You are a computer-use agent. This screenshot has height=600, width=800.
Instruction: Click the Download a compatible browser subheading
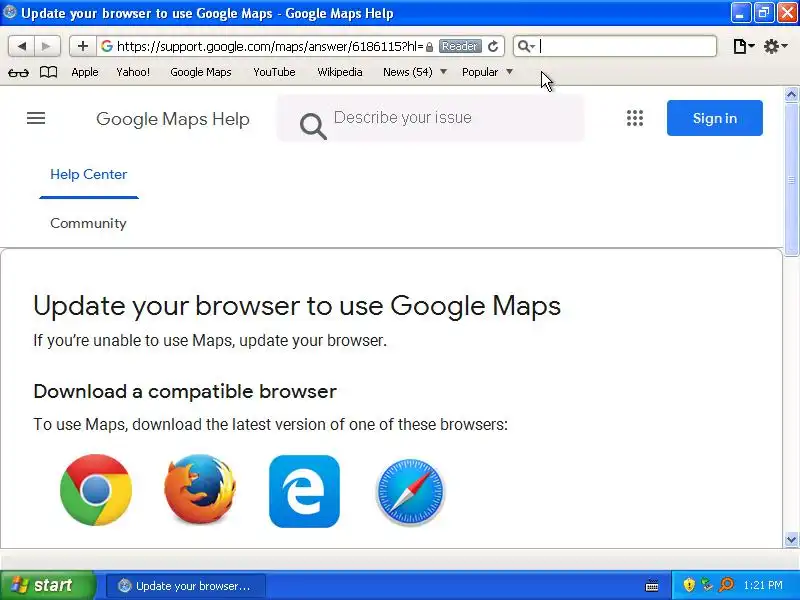pos(185,392)
